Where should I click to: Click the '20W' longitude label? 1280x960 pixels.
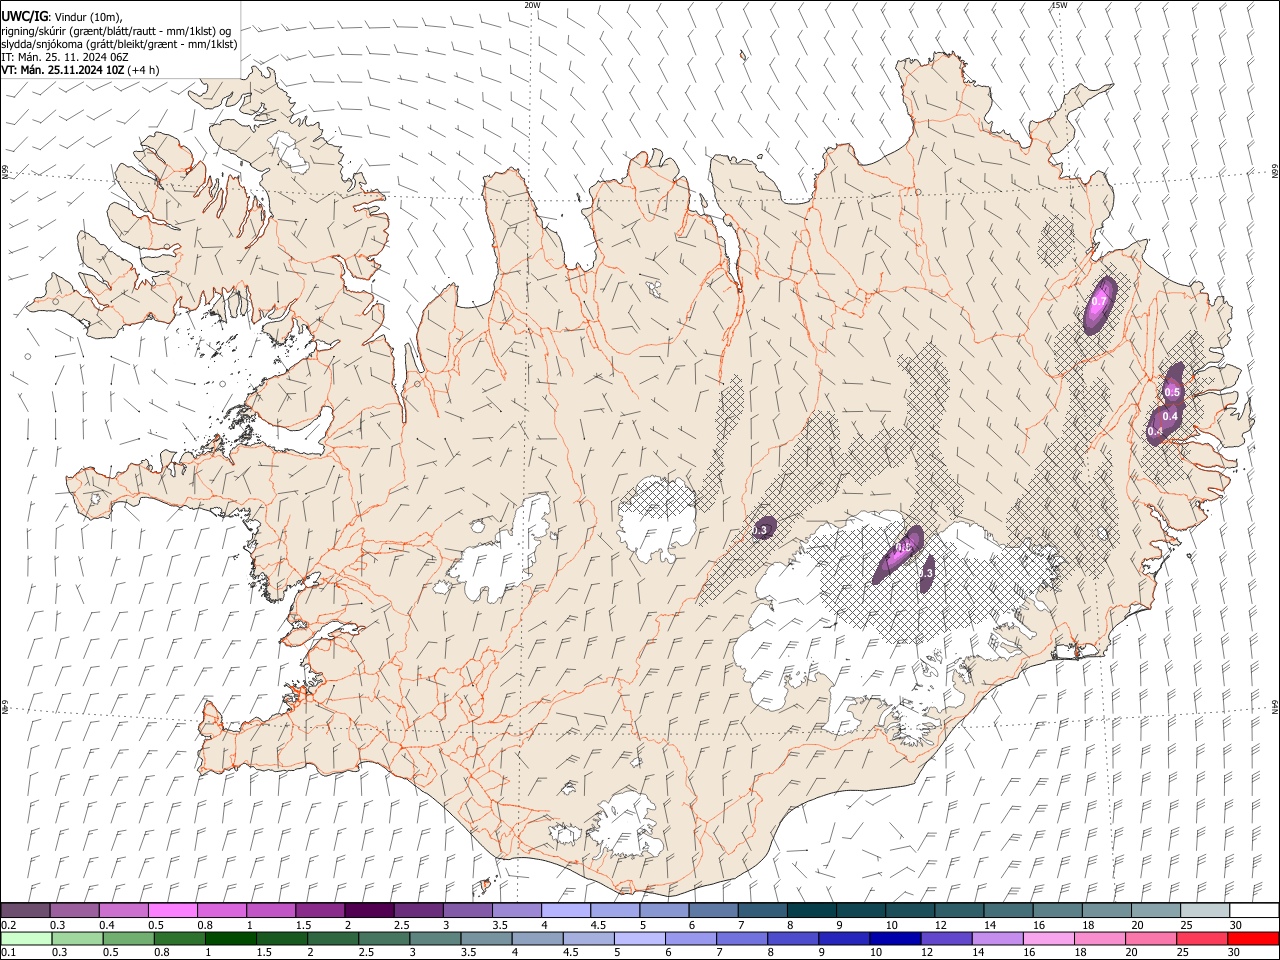click(532, 5)
